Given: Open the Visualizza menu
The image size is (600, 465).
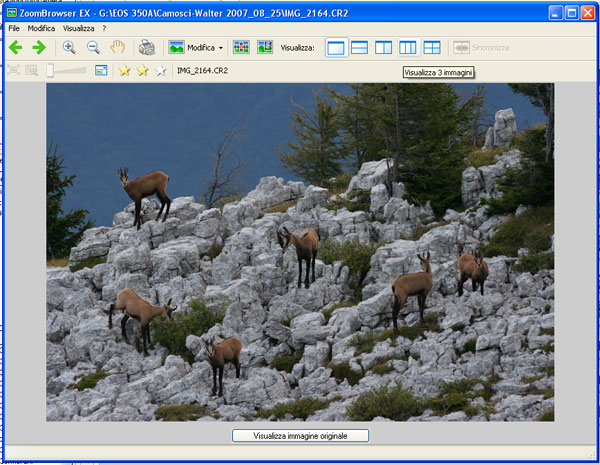Looking at the screenshot, I should pos(78,28).
